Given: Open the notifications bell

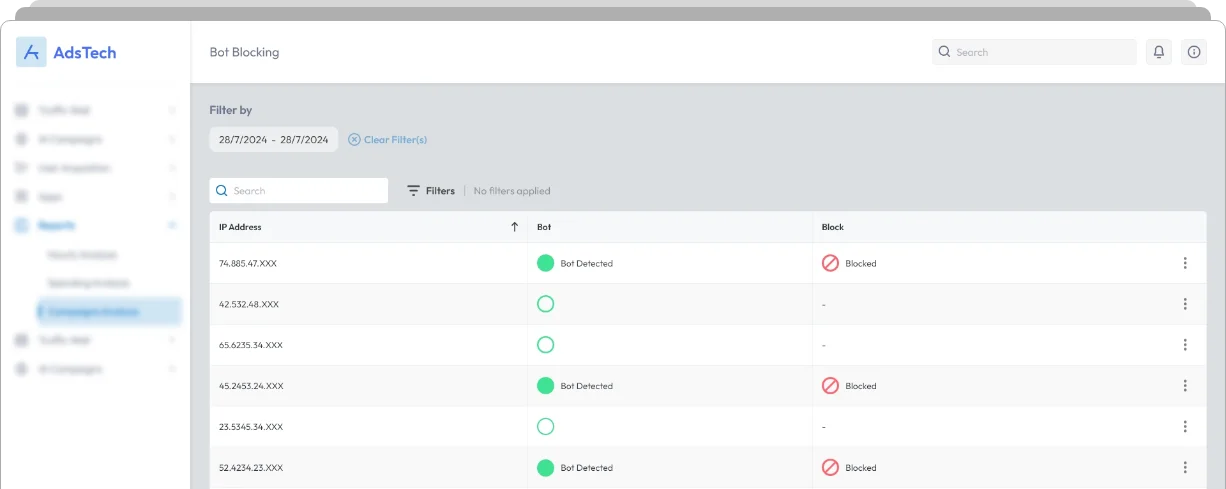Looking at the screenshot, I should pos(1159,52).
